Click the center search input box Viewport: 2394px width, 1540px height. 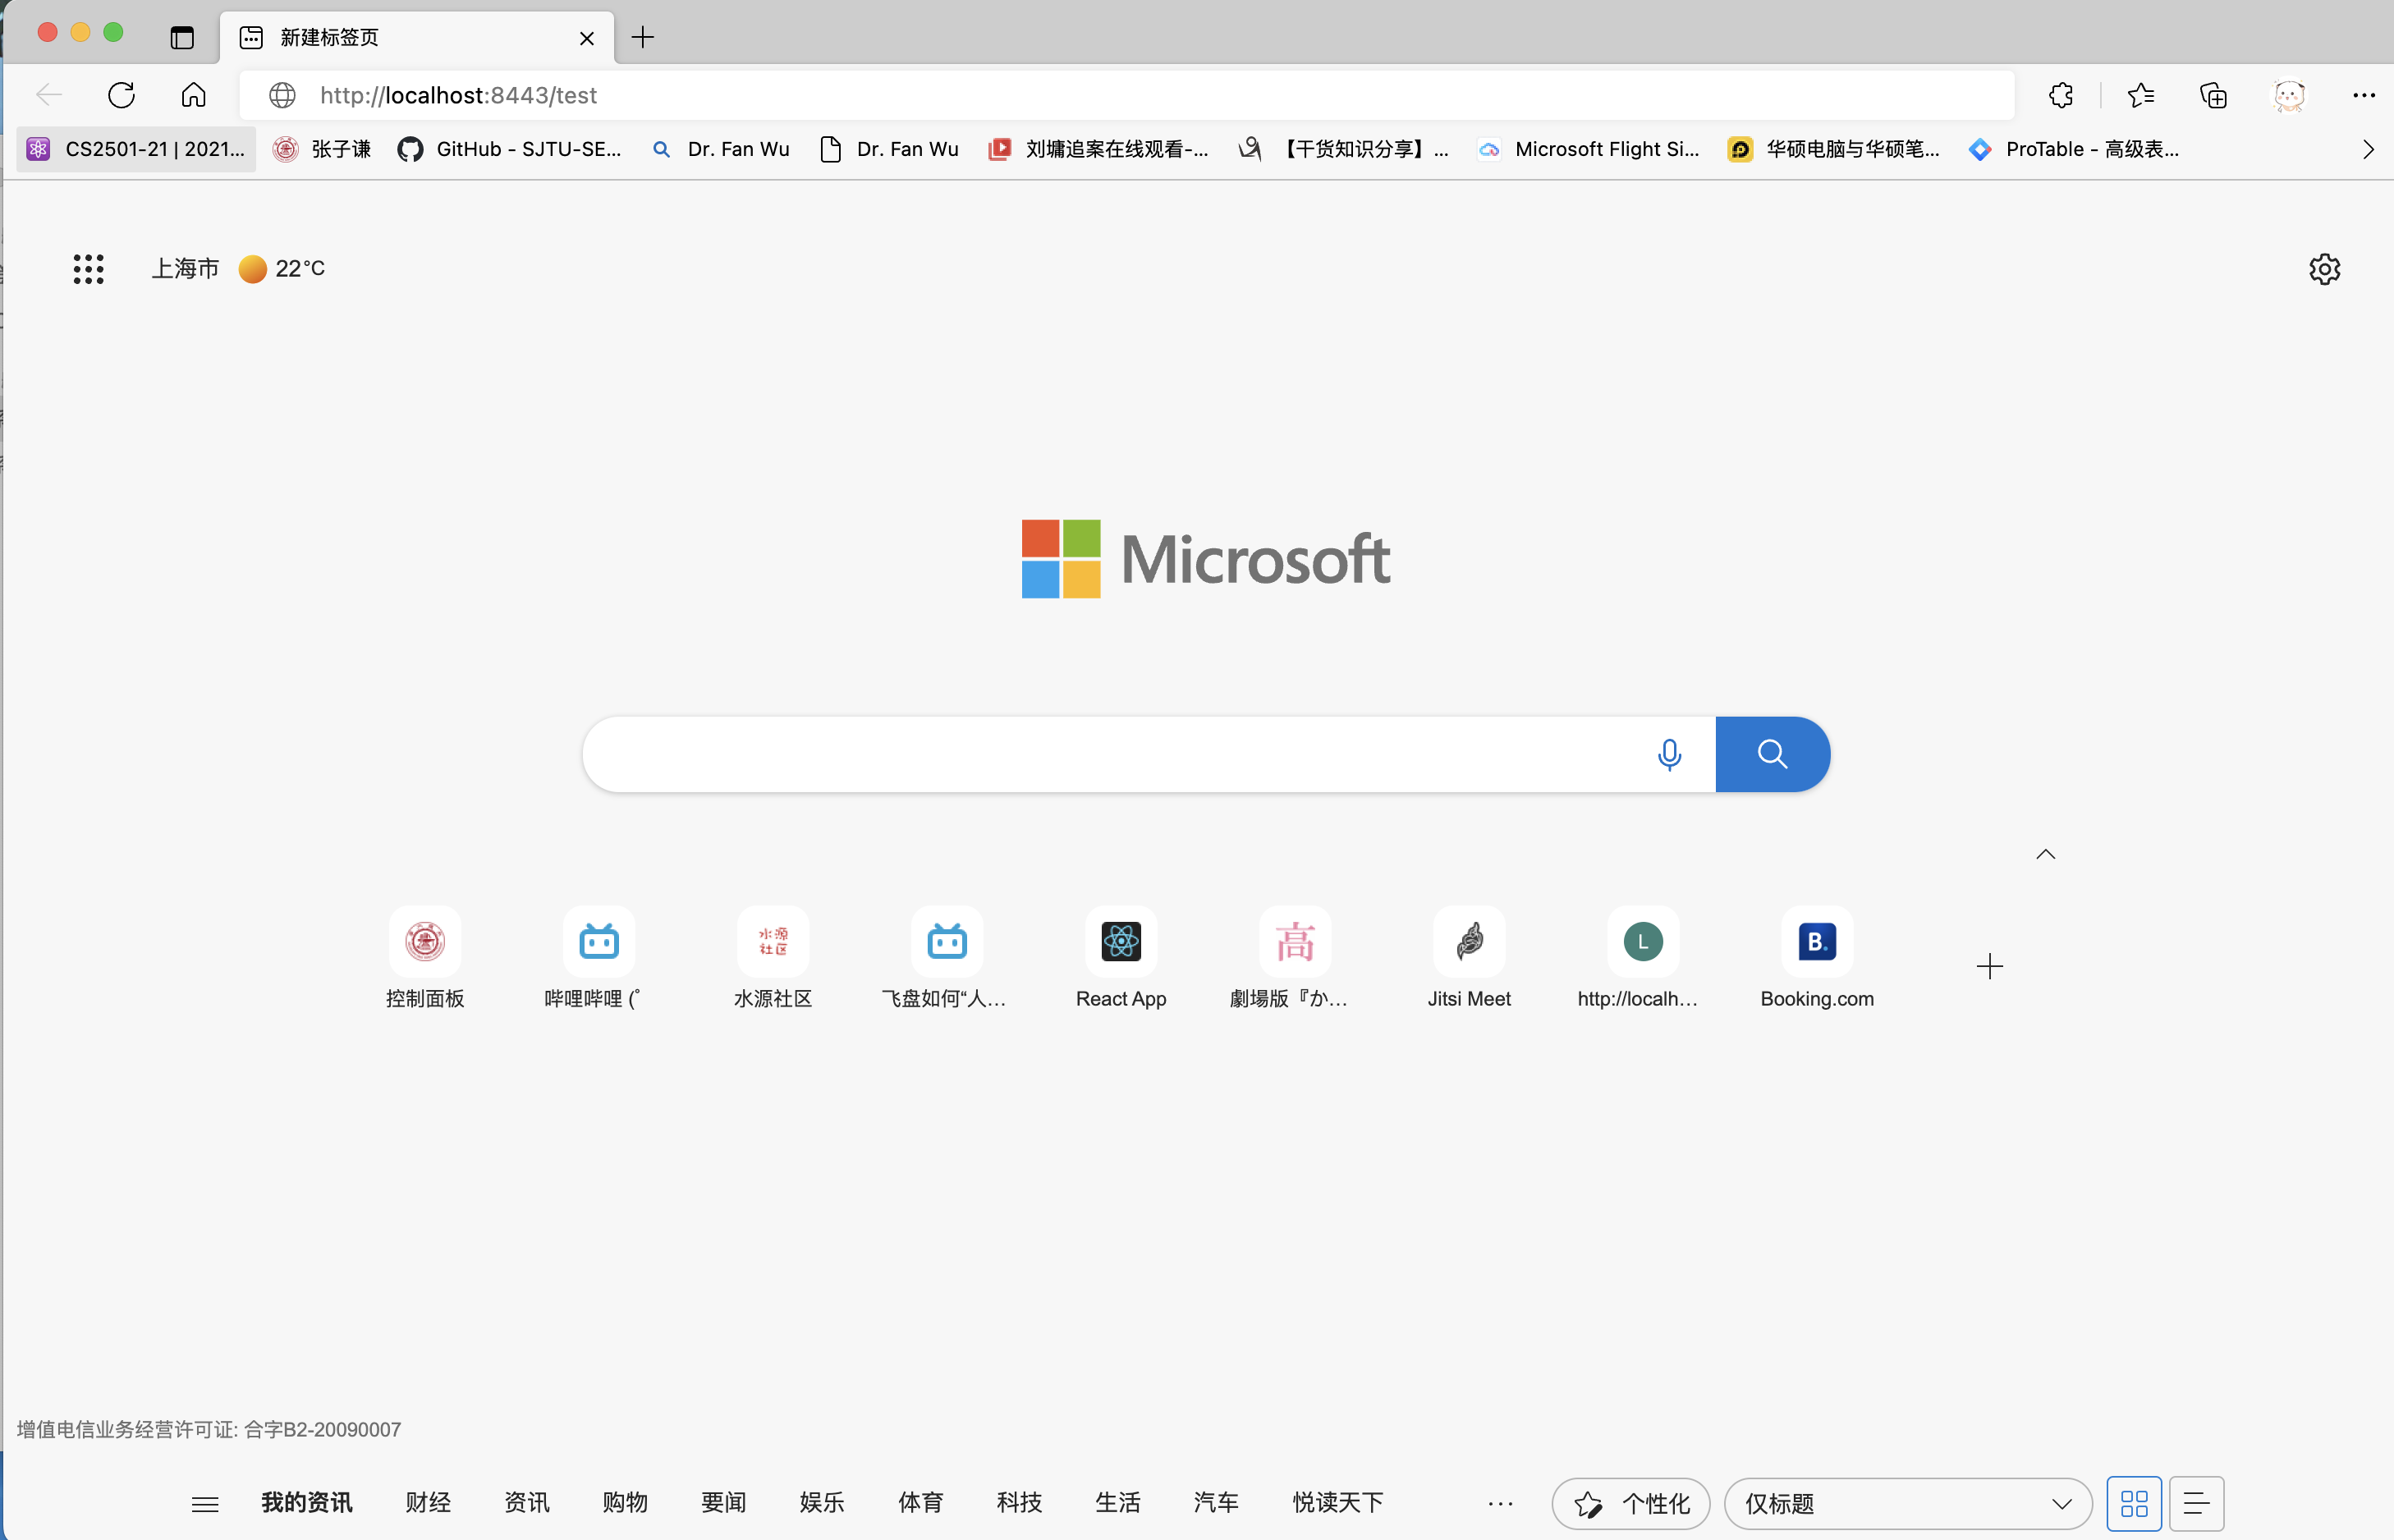coord(1110,754)
